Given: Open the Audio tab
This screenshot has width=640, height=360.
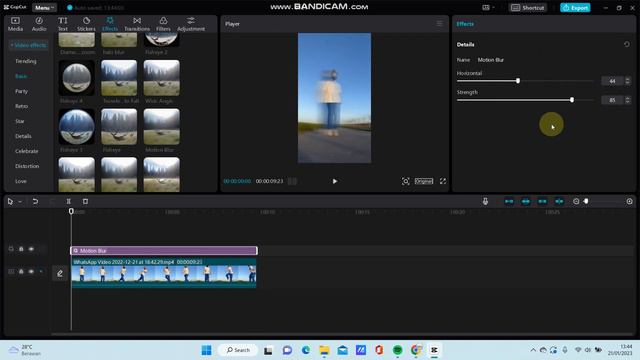Looking at the screenshot, I should tap(39, 24).
